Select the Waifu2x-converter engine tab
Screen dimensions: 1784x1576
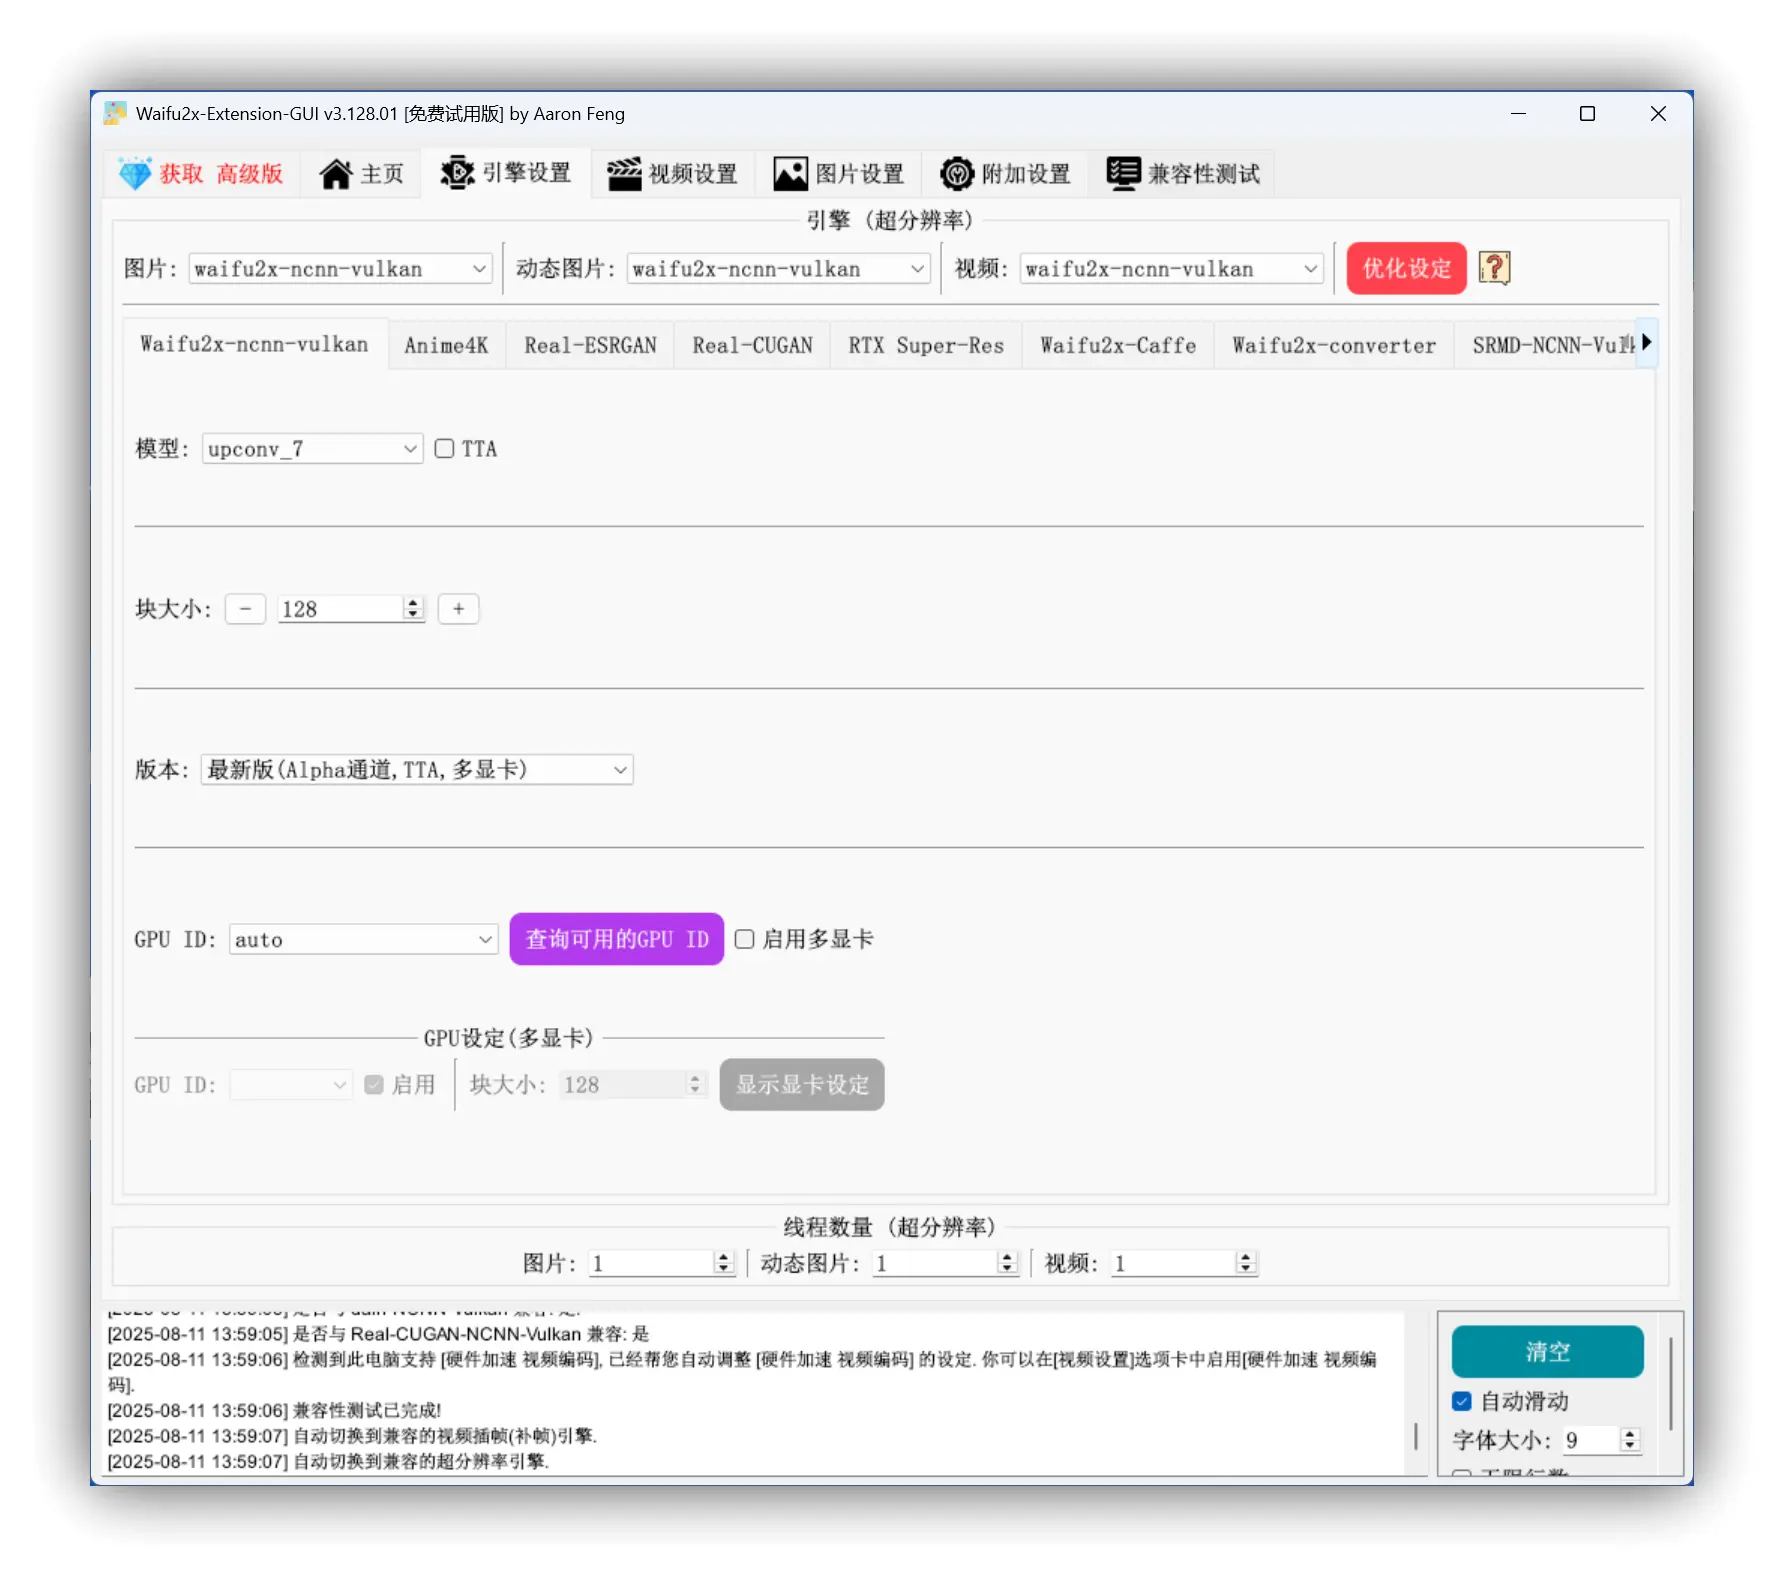pyautogui.click(x=1334, y=345)
